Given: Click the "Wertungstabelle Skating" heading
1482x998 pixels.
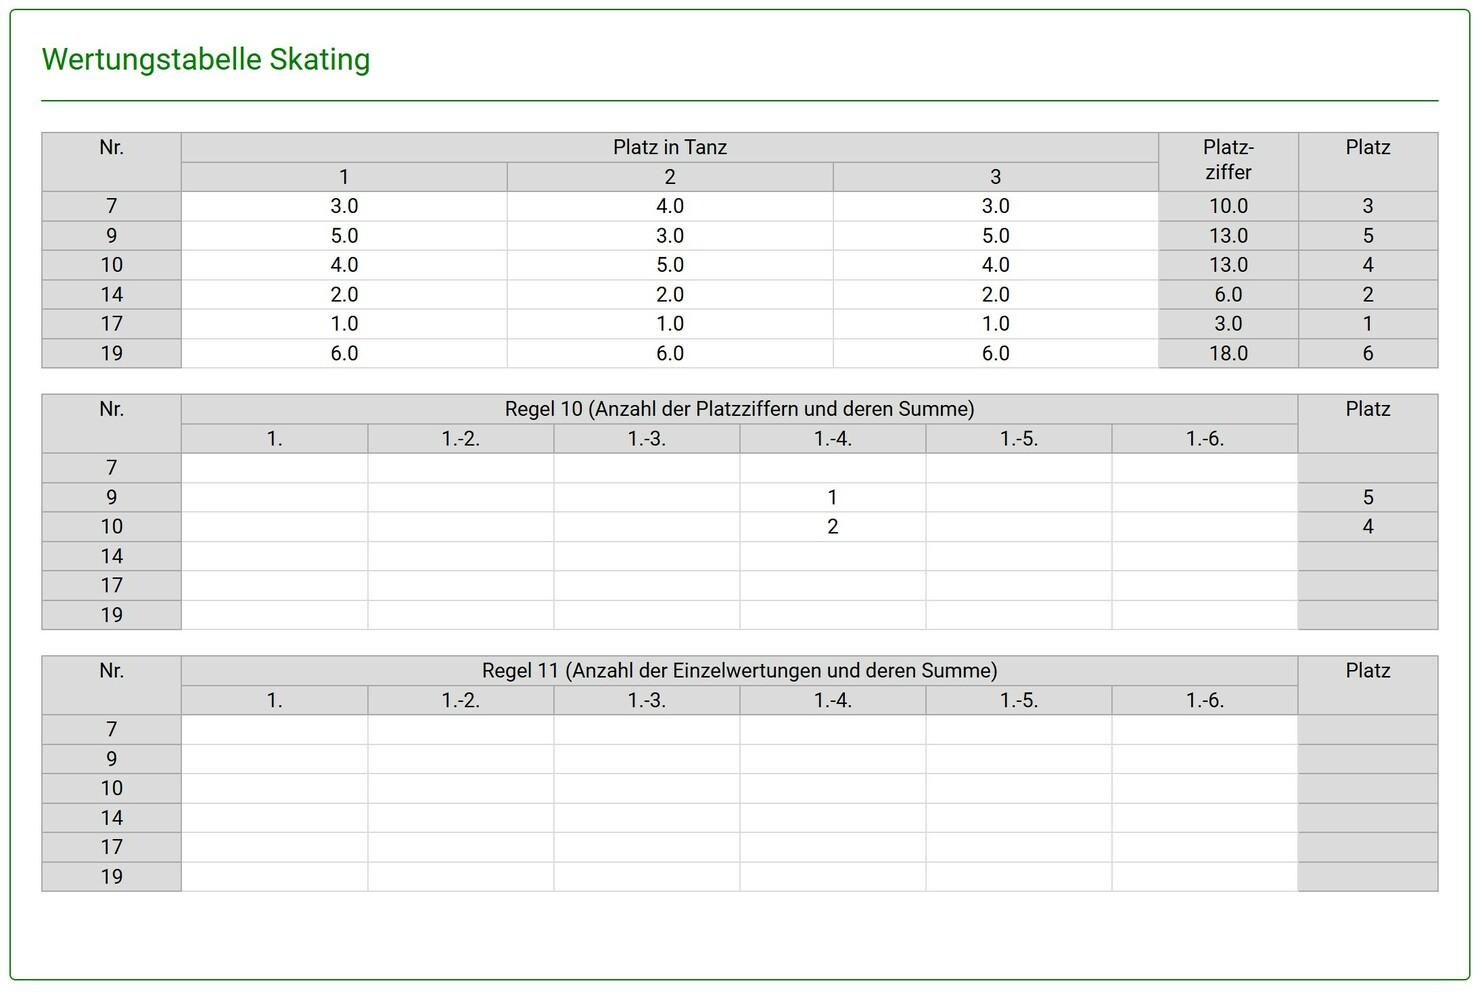Looking at the screenshot, I should point(206,60).
